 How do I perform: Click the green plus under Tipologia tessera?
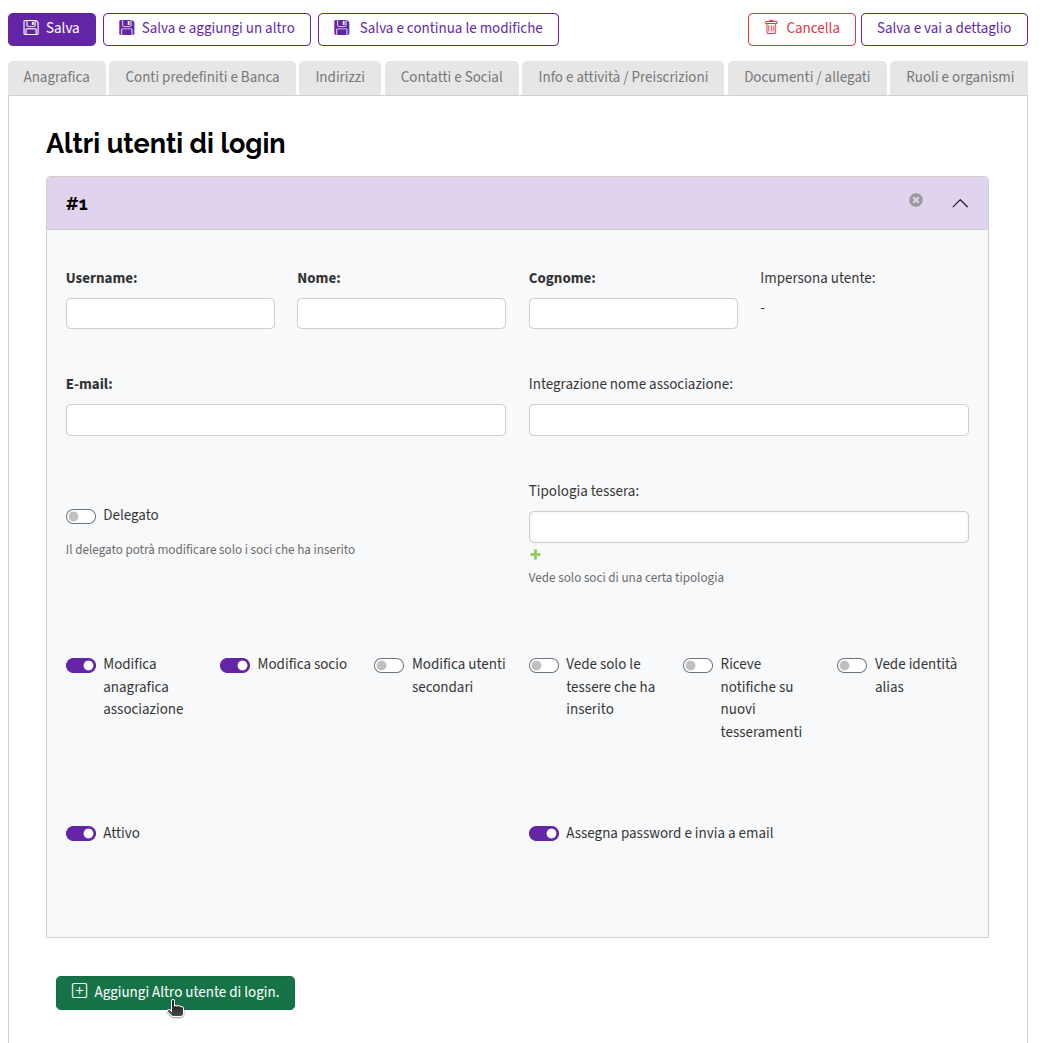535,554
